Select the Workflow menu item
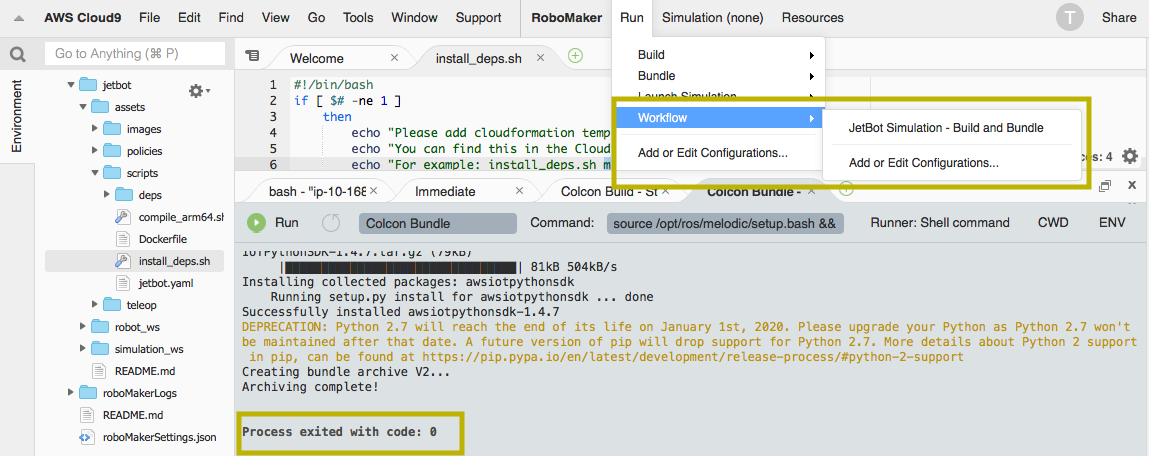1149x456 pixels. coord(719,118)
